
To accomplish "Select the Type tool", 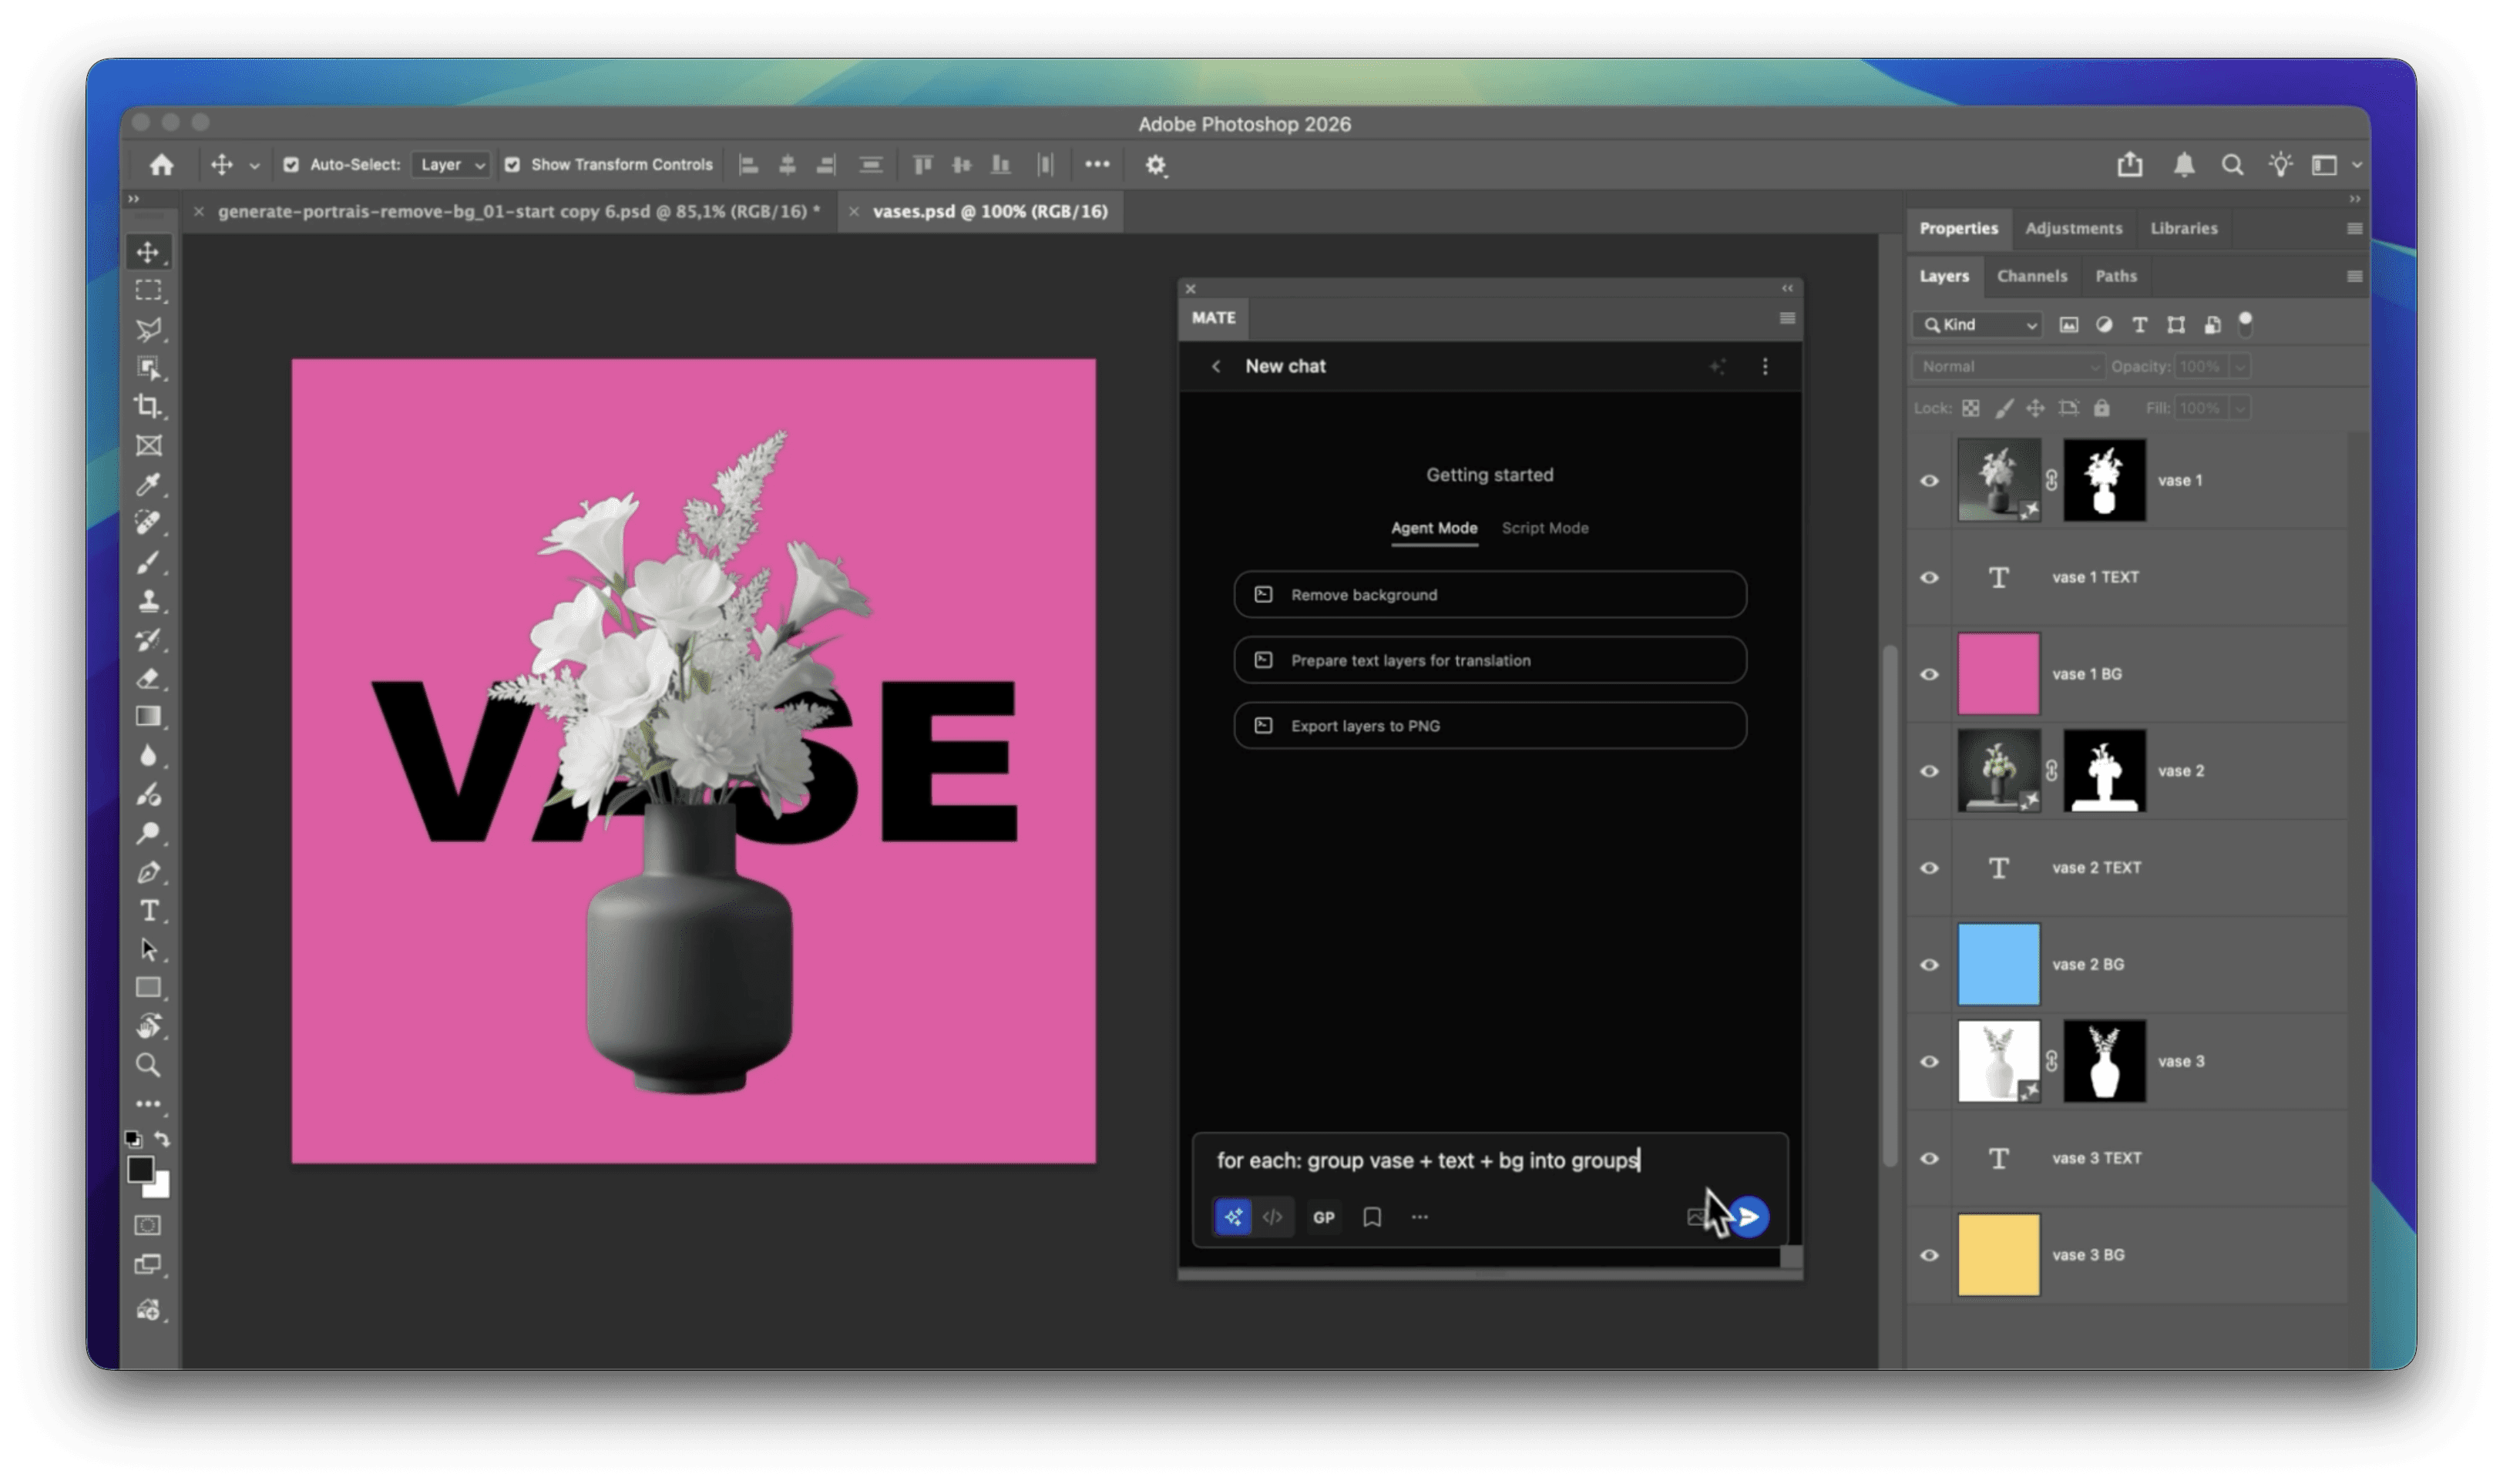I will coord(149,911).
